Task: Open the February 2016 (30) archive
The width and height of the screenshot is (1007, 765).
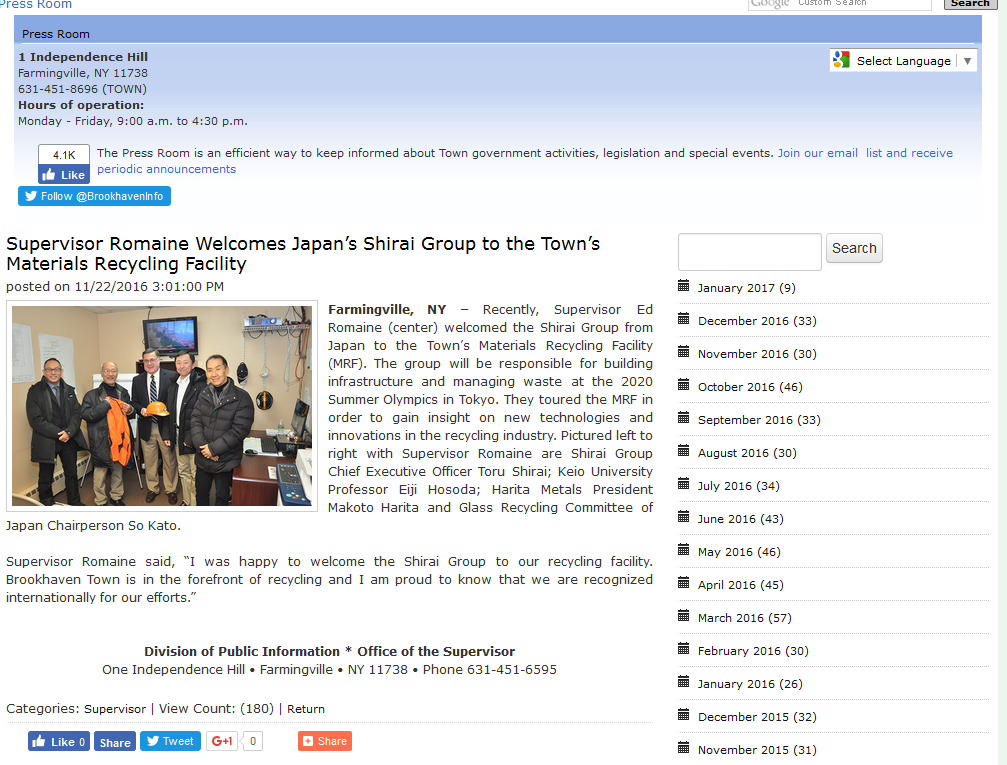Action: coord(753,651)
